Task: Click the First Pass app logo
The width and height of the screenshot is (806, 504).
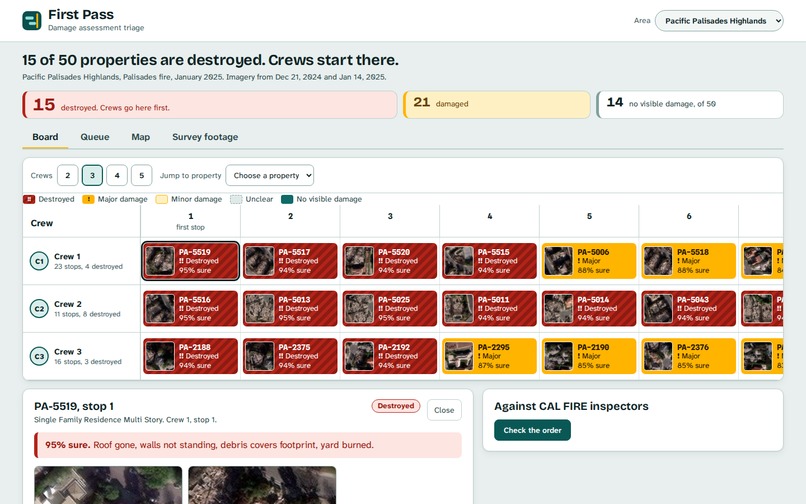Action: 32,21
